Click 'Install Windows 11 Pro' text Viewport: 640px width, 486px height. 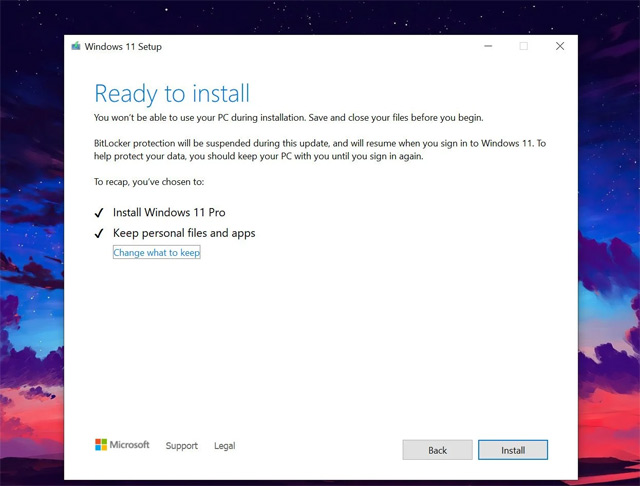pyautogui.click(x=169, y=213)
